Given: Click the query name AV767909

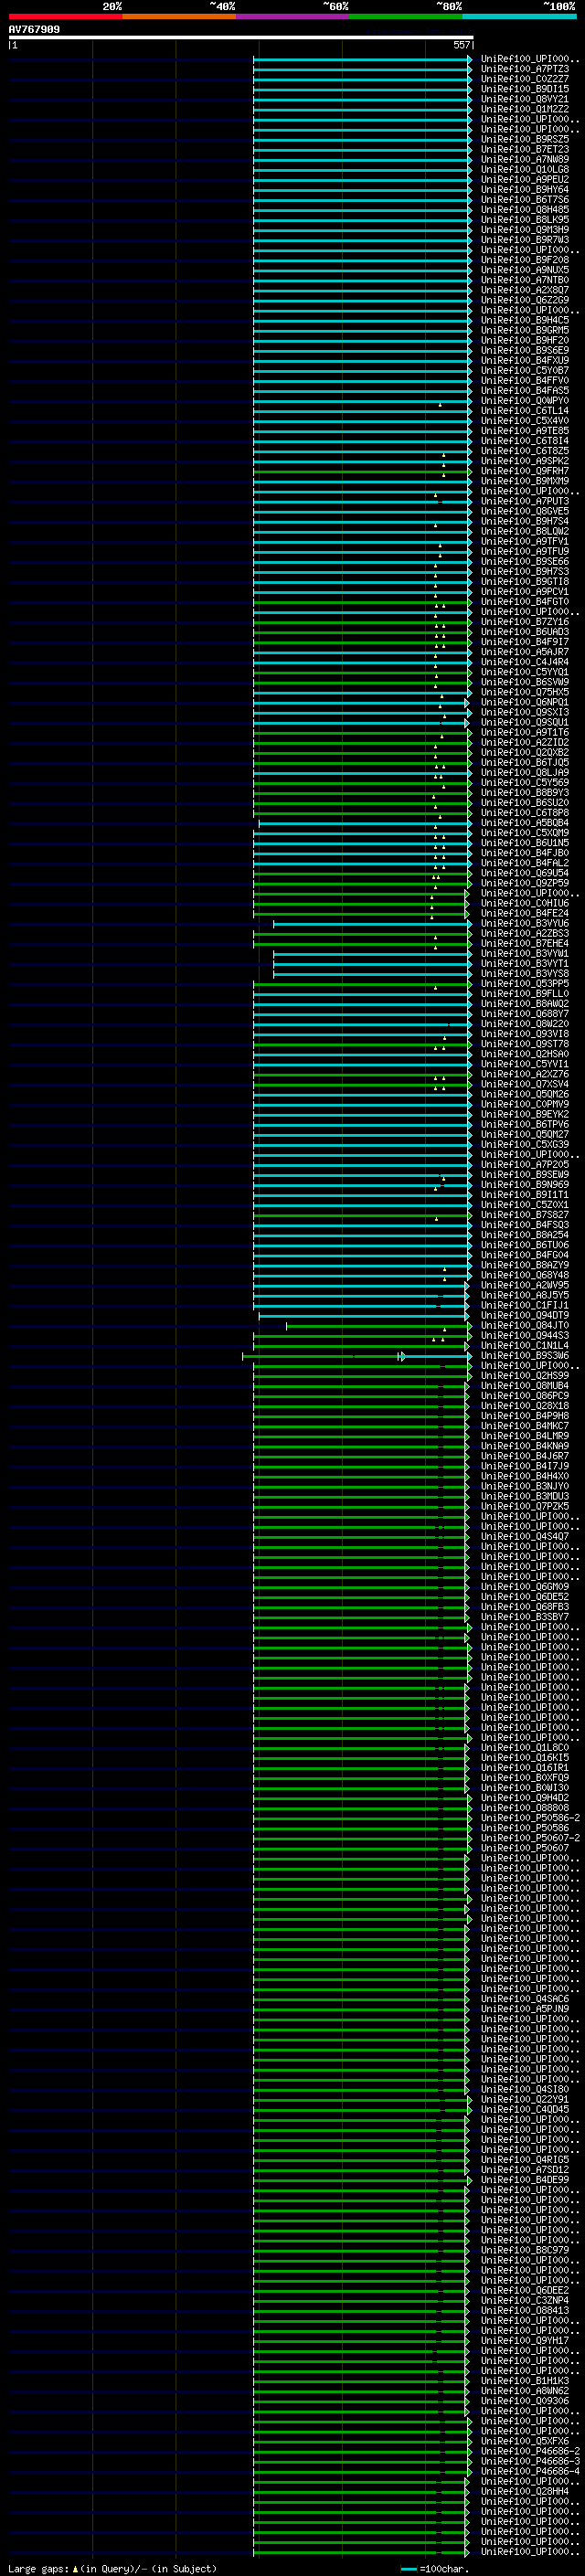Looking at the screenshot, I should pos(34,30).
